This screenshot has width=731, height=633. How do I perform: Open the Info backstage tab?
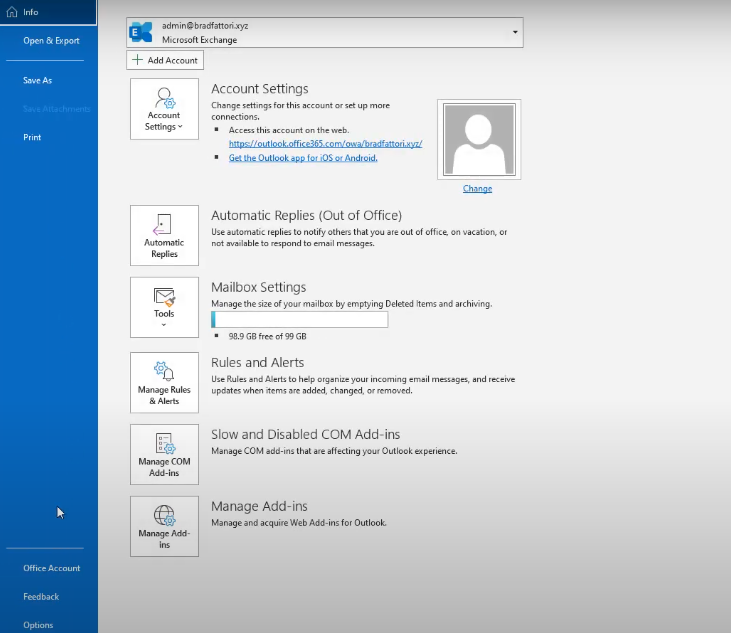(x=48, y=12)
